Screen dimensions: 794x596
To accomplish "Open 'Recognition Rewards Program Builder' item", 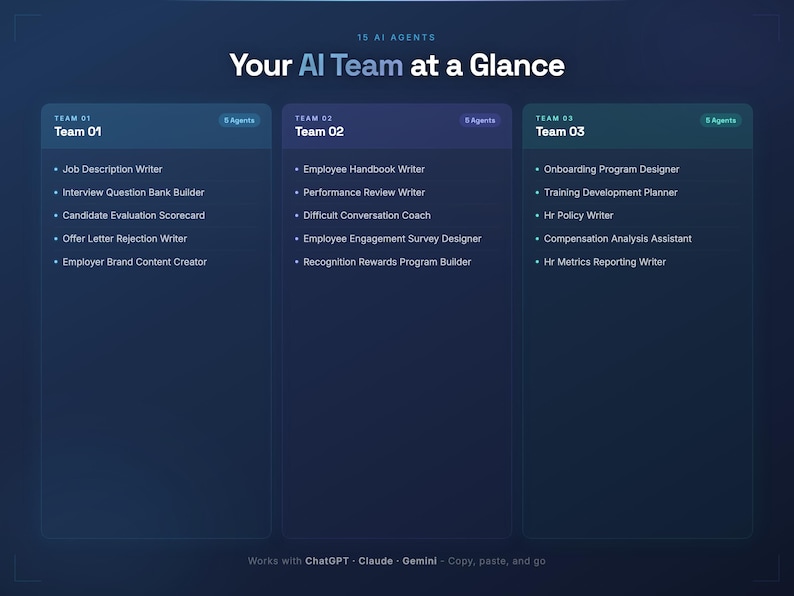I will (387, 262).
